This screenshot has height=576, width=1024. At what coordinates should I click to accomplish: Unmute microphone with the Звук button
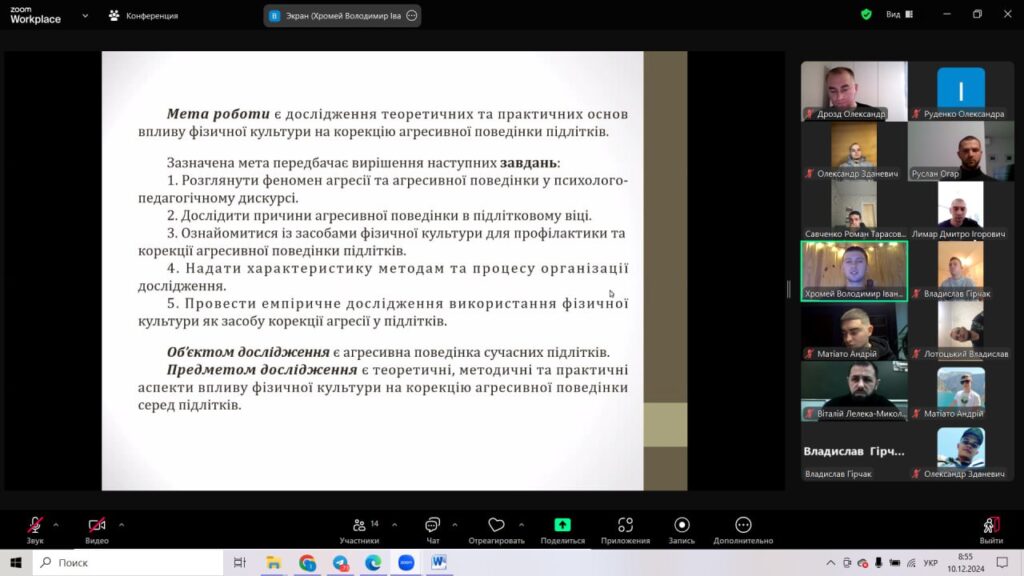click(x=35, y=527)
